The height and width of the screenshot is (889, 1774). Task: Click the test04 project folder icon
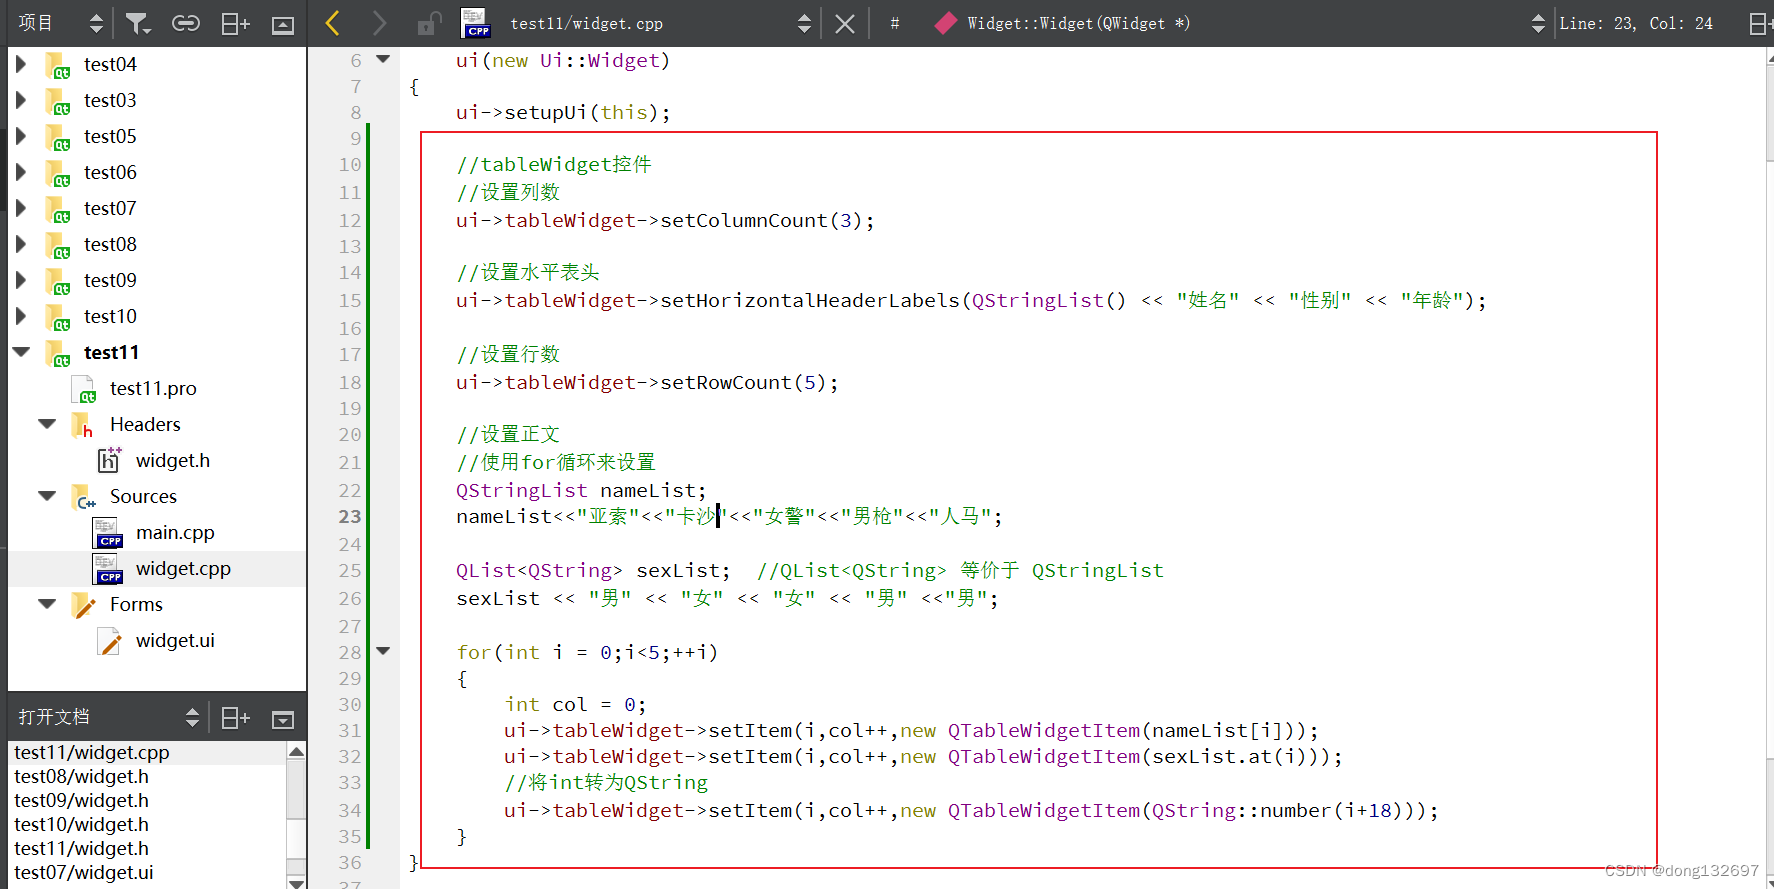(57, 65)
